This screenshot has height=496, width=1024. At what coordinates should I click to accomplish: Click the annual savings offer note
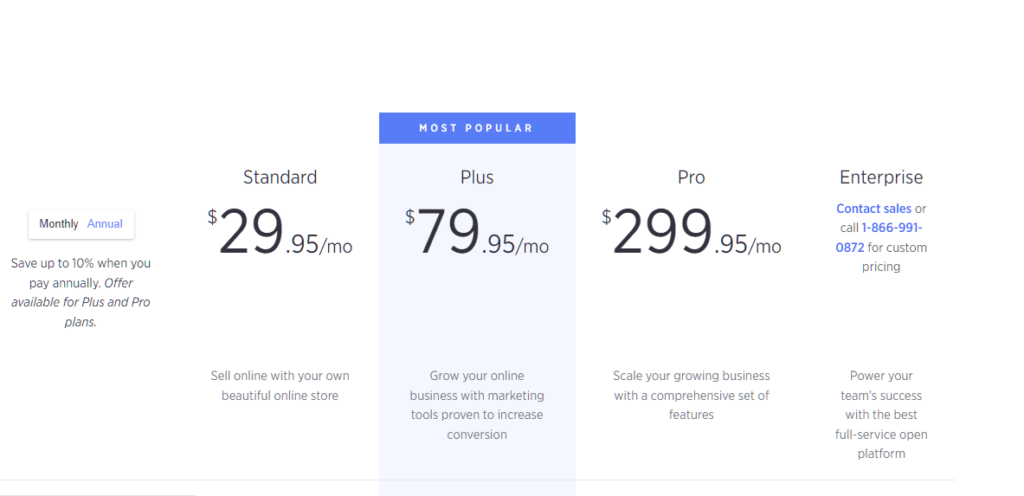coord(80,292)
